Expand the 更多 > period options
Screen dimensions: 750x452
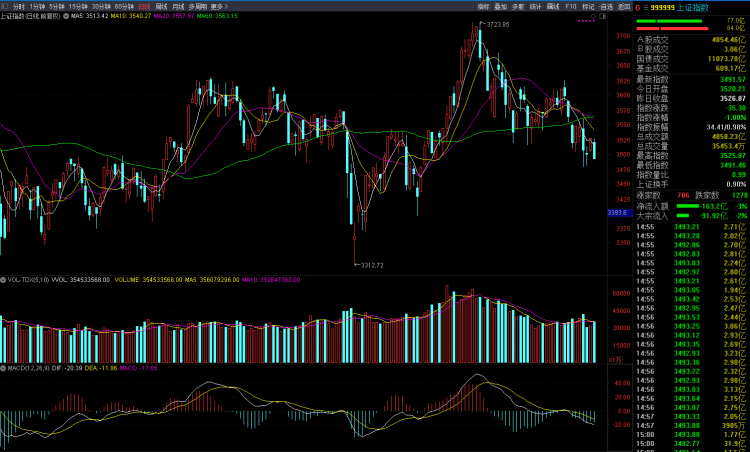pos(219,7)
